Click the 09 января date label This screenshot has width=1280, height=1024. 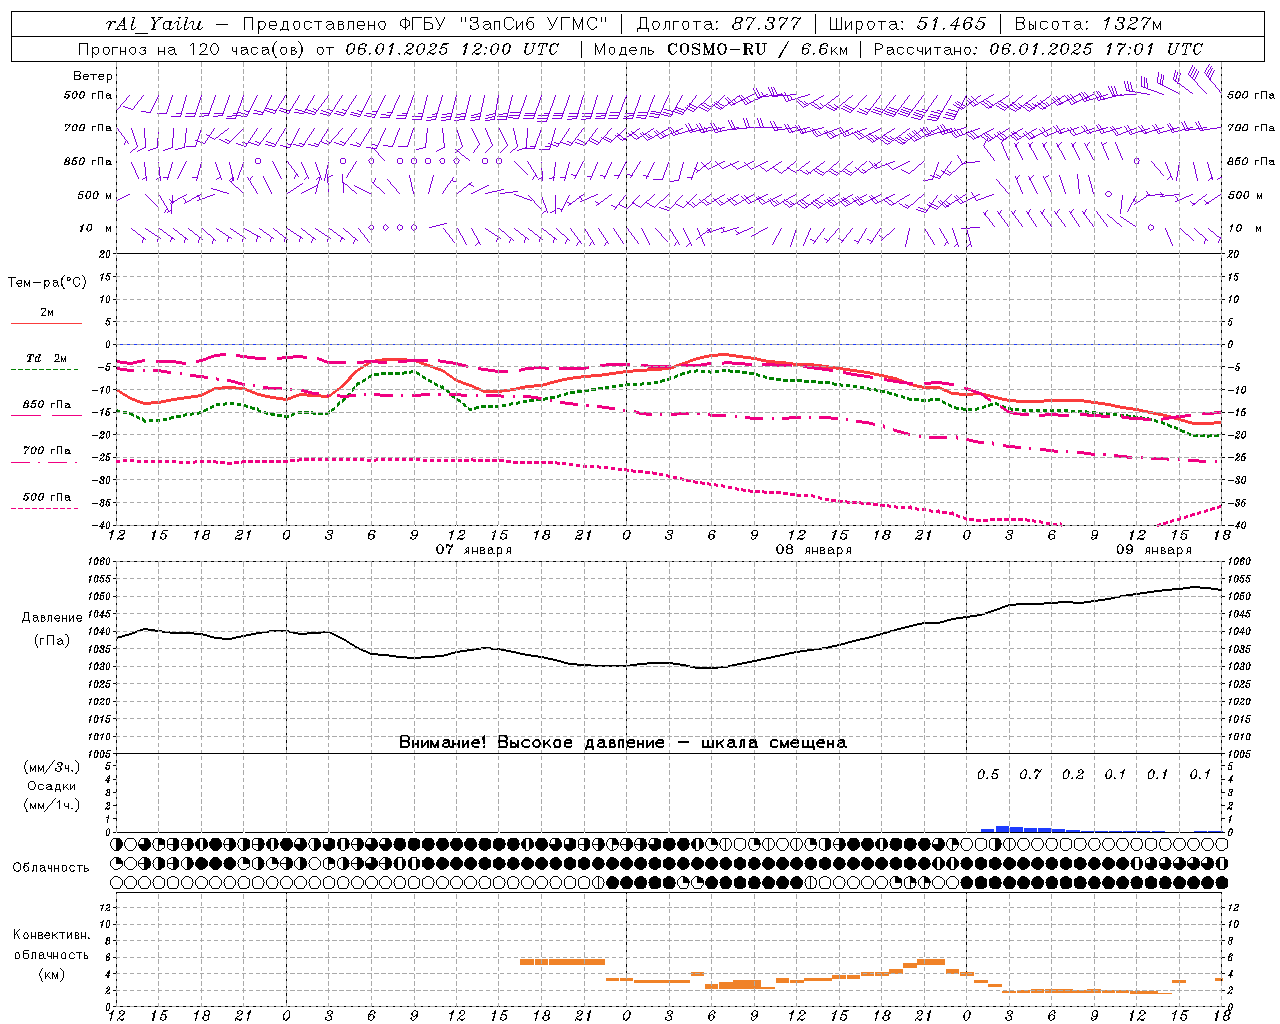click(x=1154, y=550)
